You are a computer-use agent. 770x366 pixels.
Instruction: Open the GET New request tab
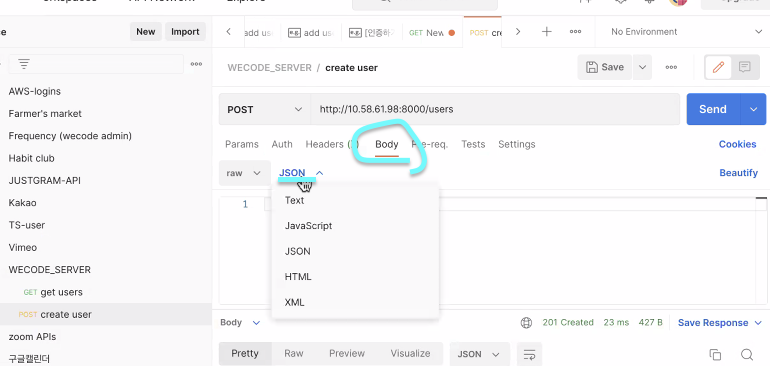click(432, 32)
